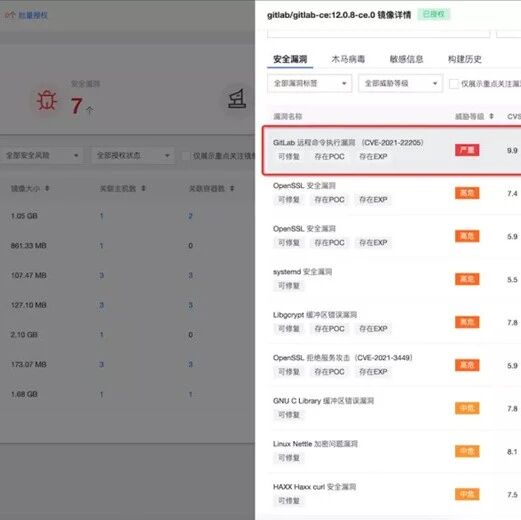Click the 可修复 tag on the Linux Nettle row
Image resolution: width=521 pixels, height=520 pixels.
[289, 458]
